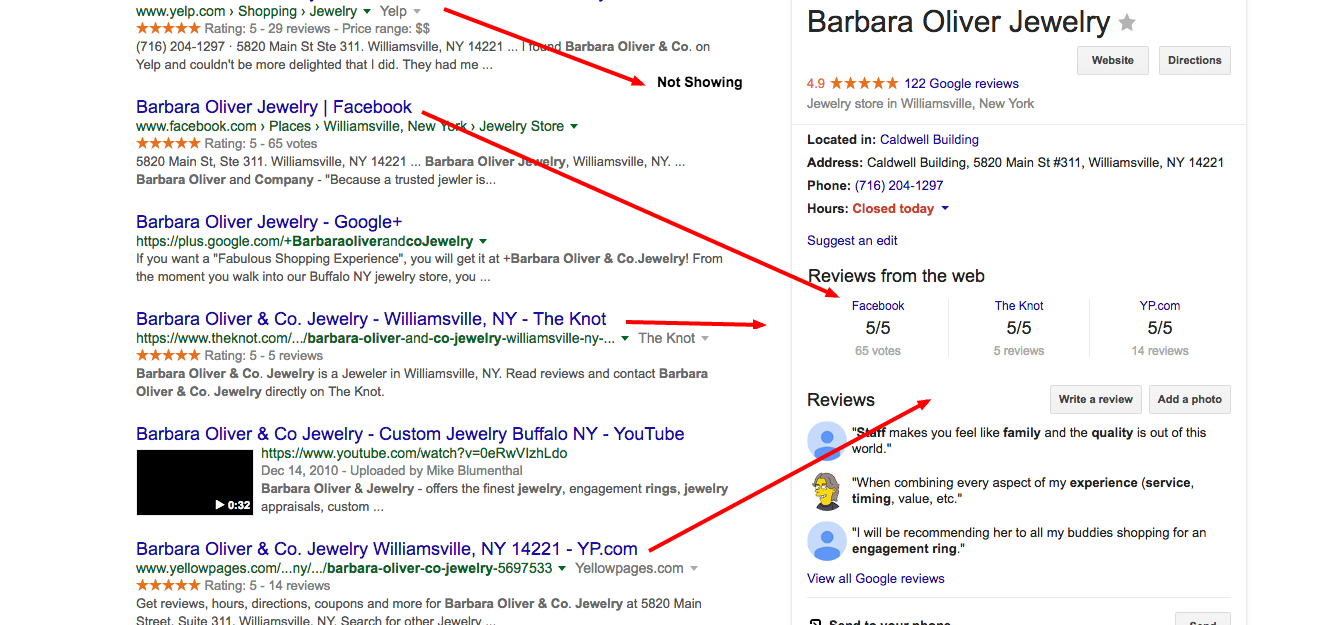
Task: Click 'Rating: 5 - 65 votes' text
Action: [x=260, y=144]
